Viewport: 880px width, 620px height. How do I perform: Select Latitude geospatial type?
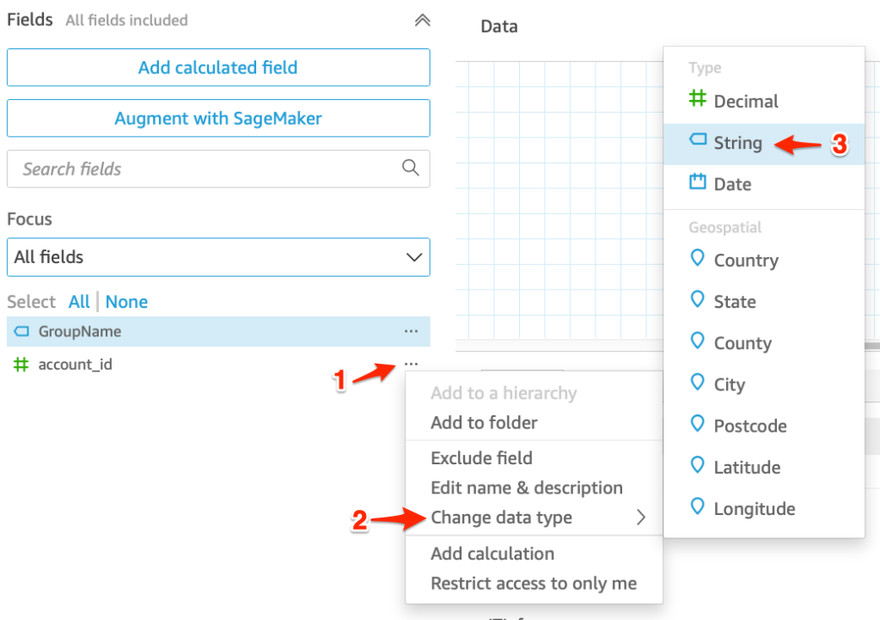coord(746,467)
